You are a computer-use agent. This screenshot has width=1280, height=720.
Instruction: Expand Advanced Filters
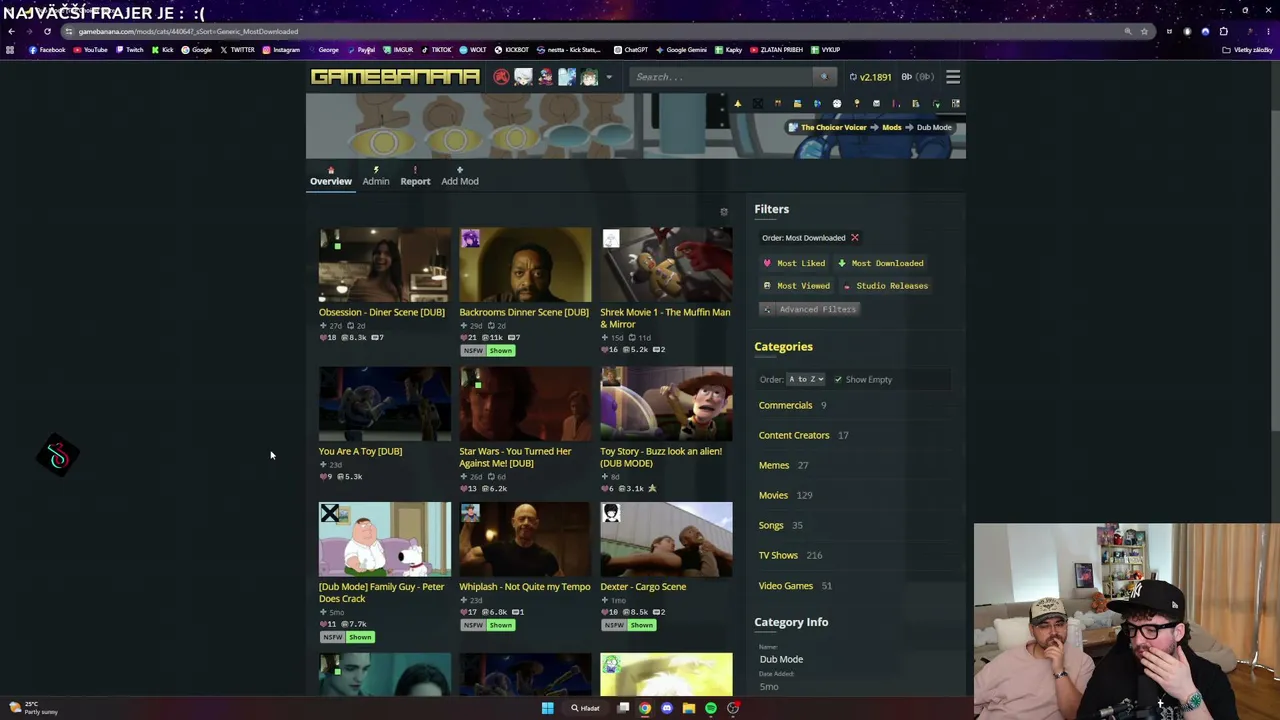[810, 309]
